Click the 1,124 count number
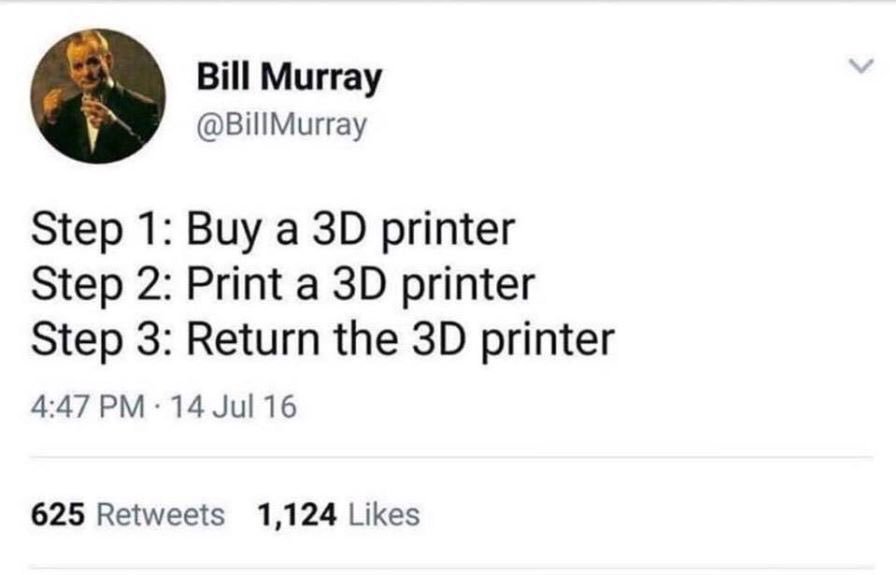This screenshot has width=896, height=575. click(x=297, y=514)
